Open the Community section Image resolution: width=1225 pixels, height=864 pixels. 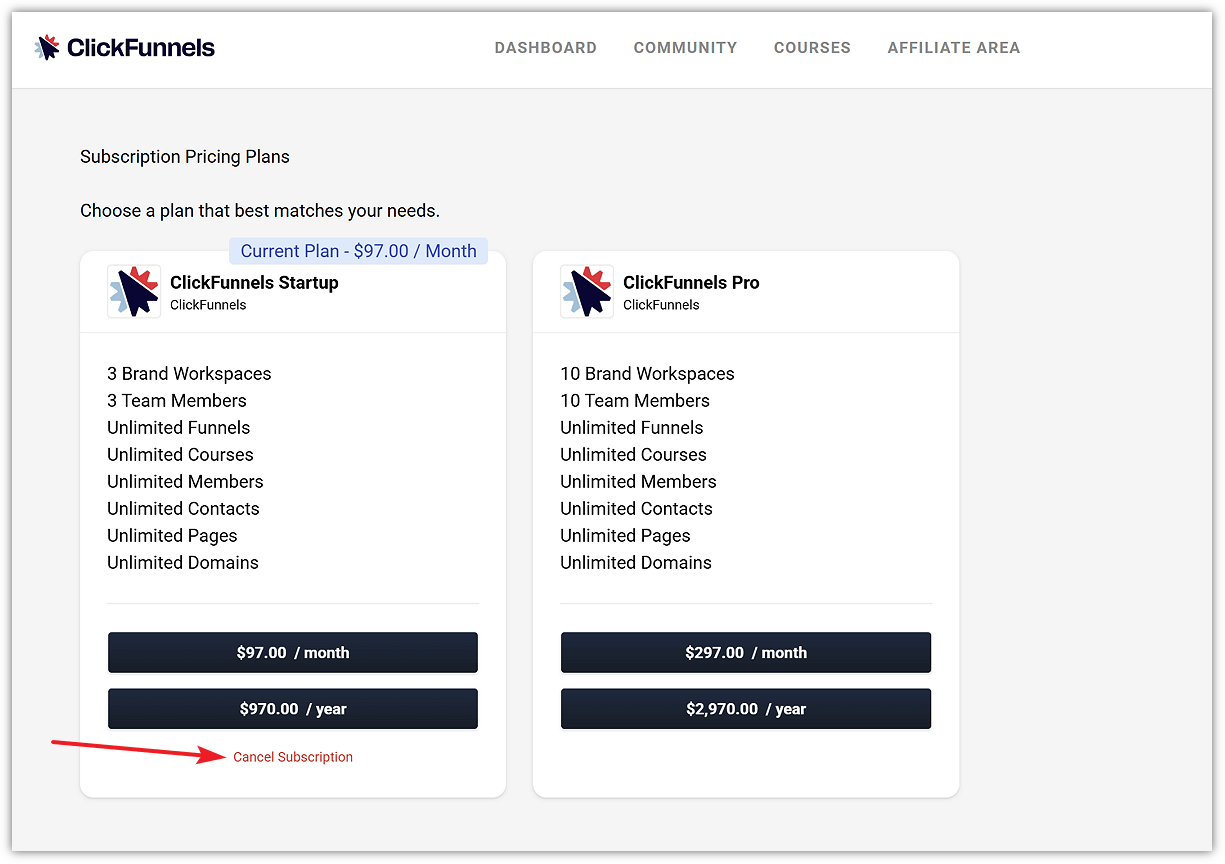(x=685, y=47)
